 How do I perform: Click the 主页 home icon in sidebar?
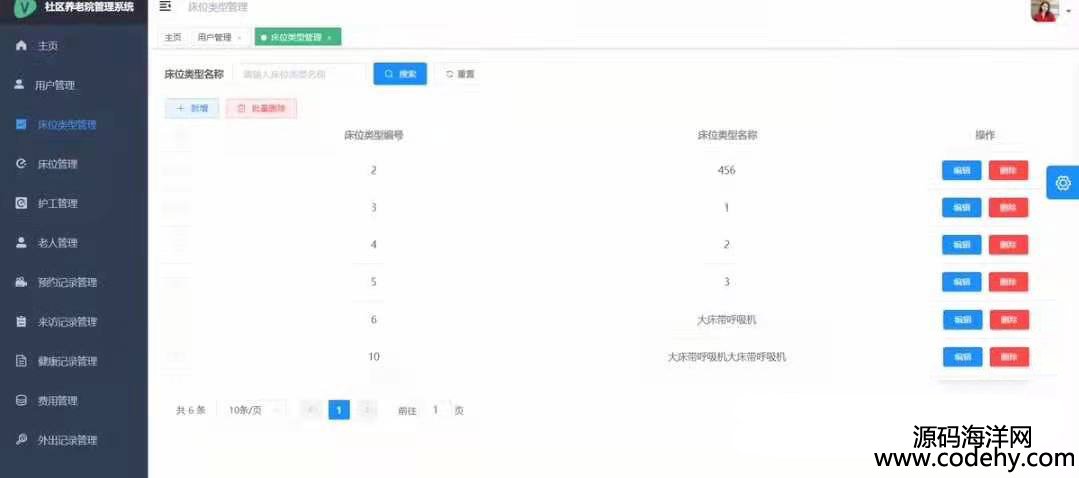22,46
